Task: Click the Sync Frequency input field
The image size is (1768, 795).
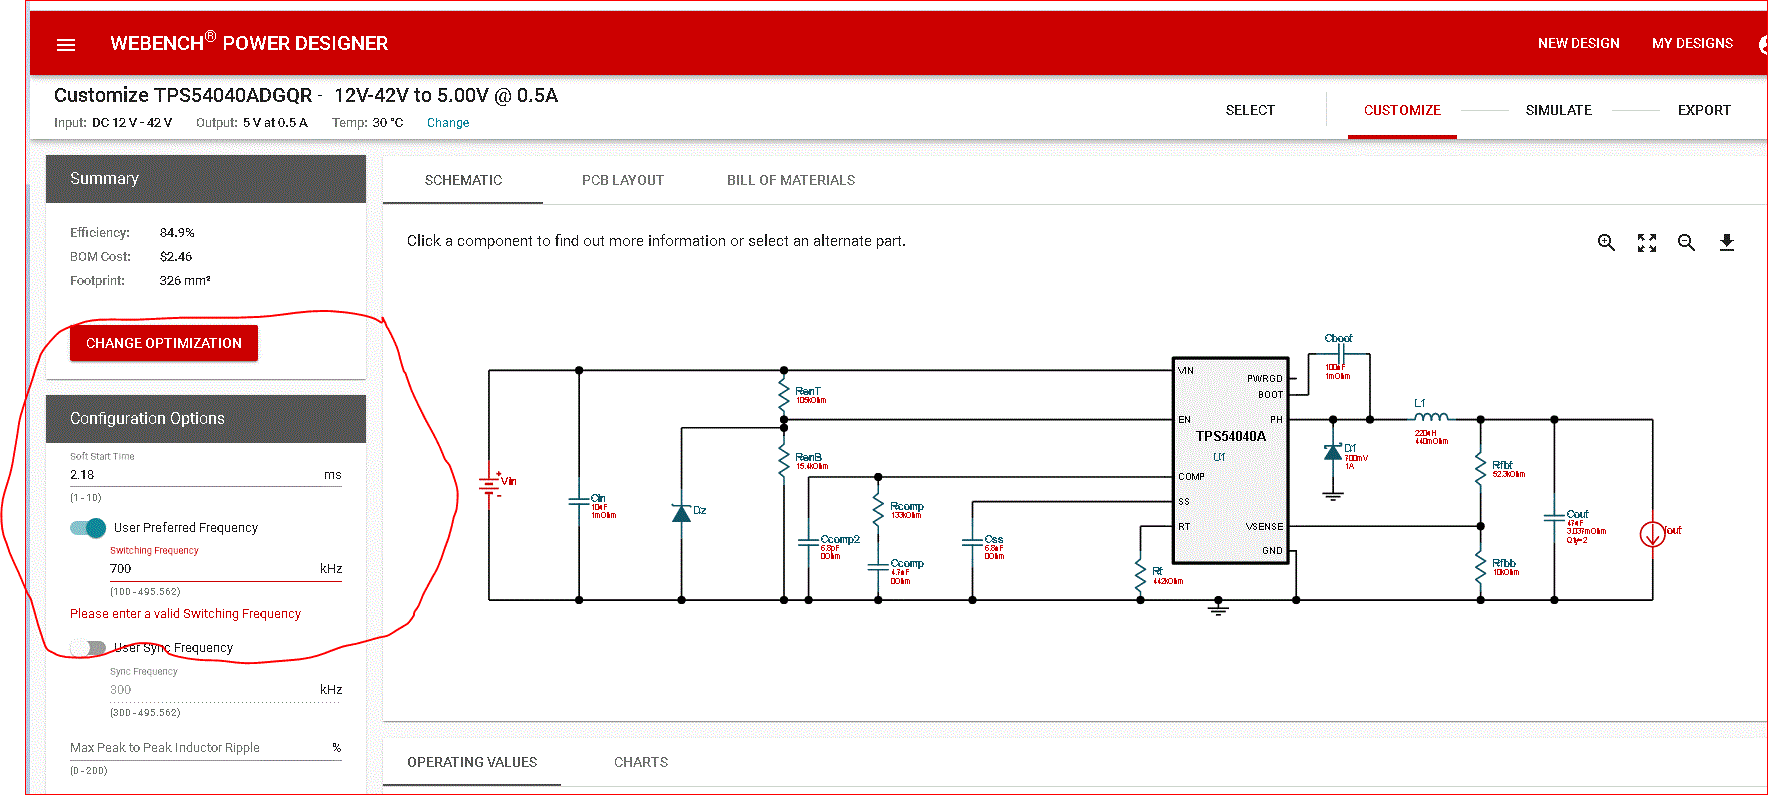Action: click(x=226, y=689)
